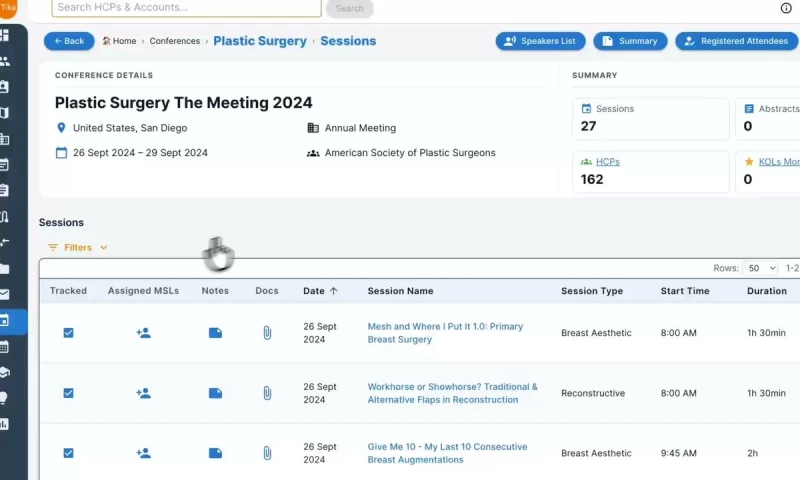
Task: Open the conference Summary button
Action: (630, 41)
